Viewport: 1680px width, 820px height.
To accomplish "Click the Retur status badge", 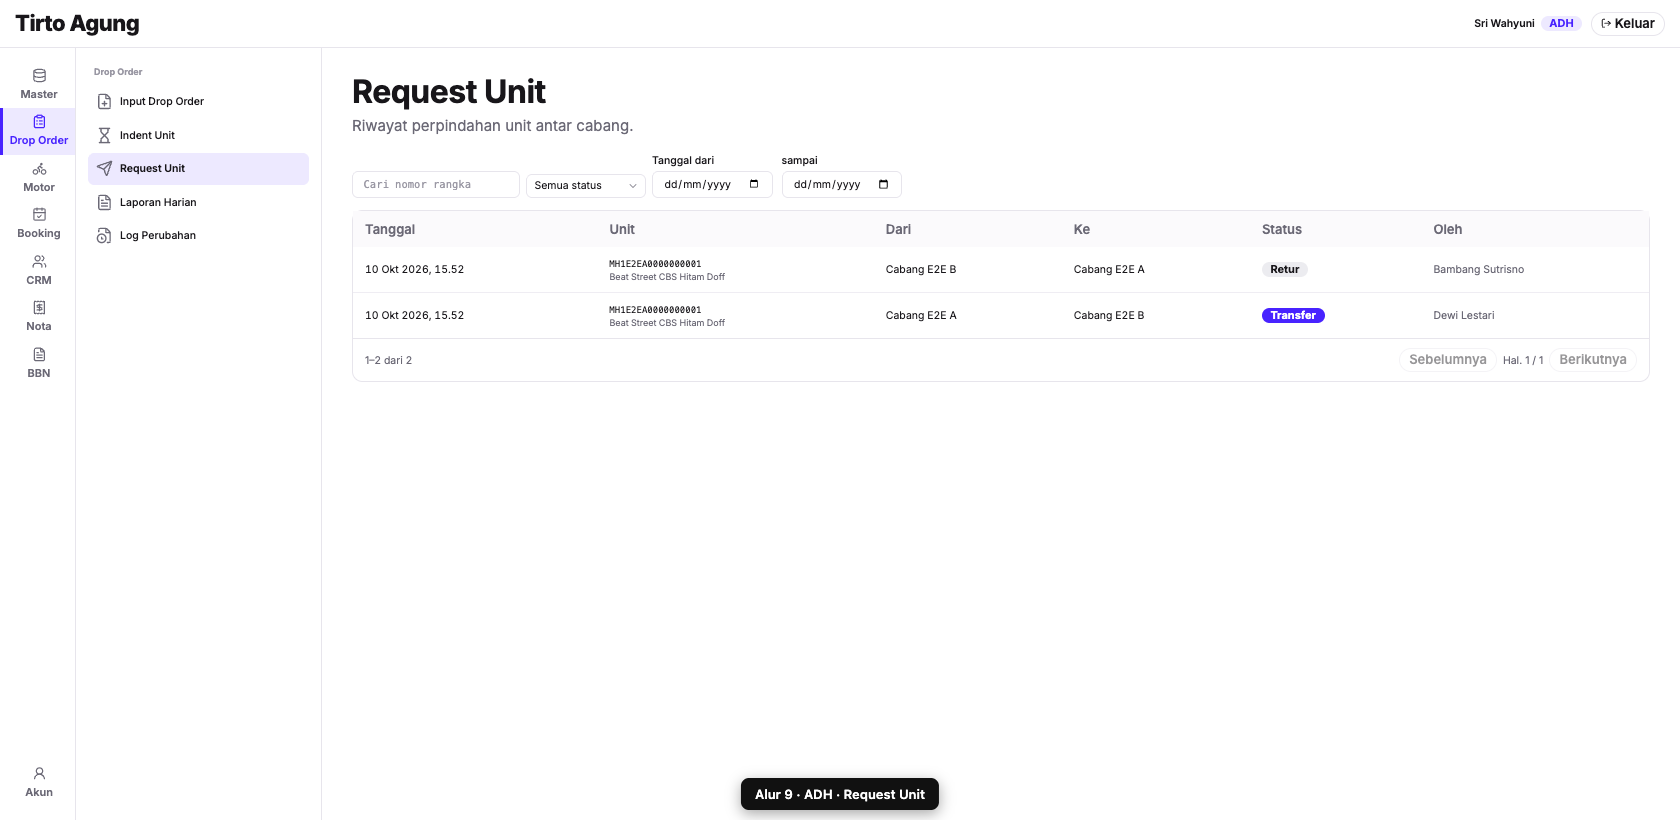I will pos(1284,269).
